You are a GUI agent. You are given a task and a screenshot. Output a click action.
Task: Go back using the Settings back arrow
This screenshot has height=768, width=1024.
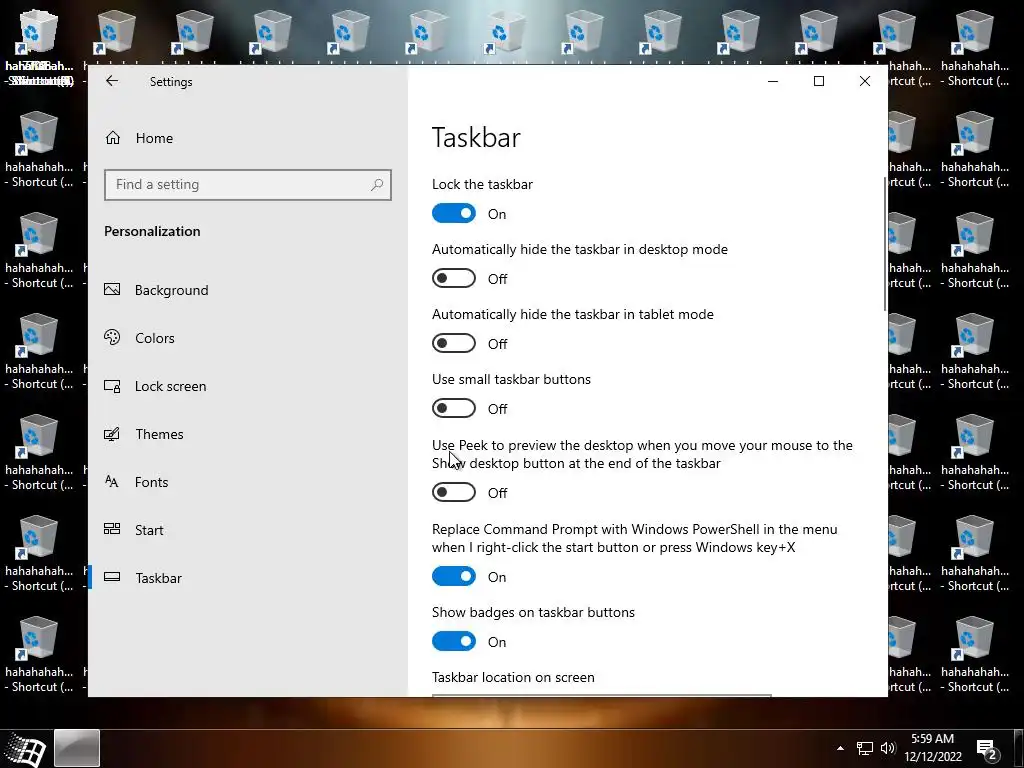[x=112, y=81]
